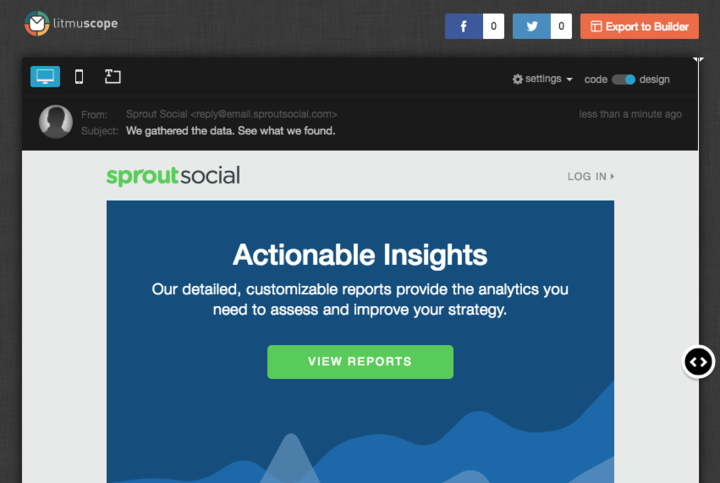Viewport: 720px width, 483px height.
Task: Click the Twitter share count
Action: [561, 27]
